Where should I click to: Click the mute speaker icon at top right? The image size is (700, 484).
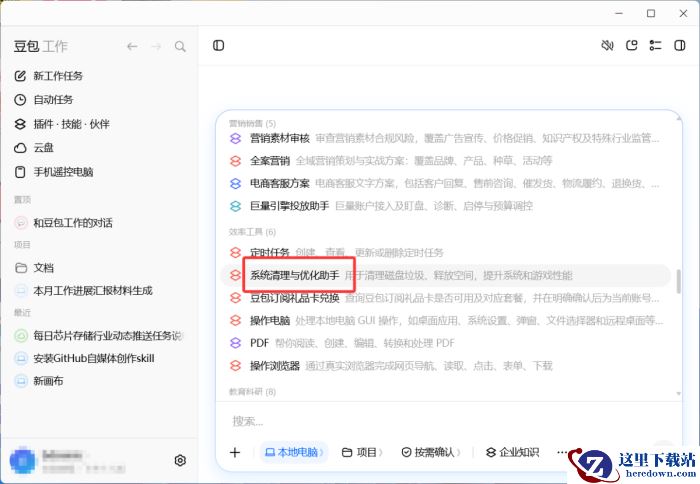pyautogui.click(x=607, y=46)
